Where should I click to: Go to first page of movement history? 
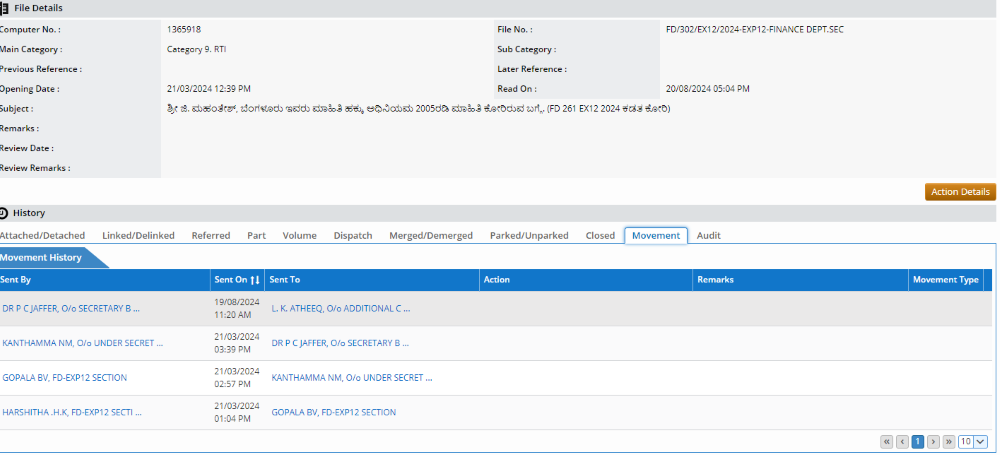[886, 441]
